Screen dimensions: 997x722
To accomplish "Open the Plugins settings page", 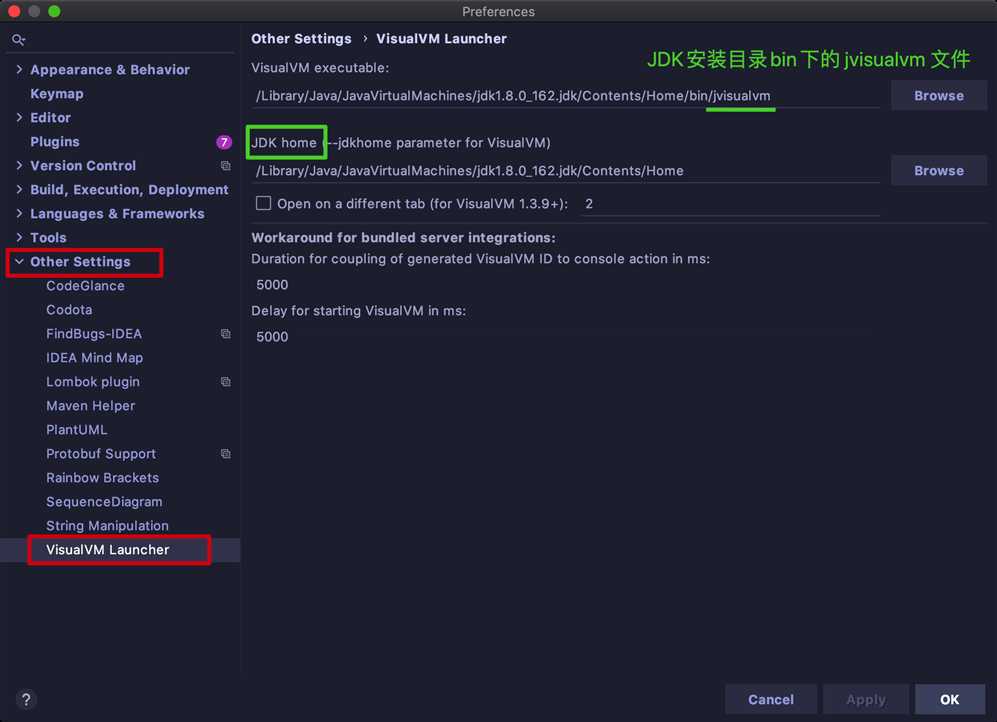I will 55,142.
